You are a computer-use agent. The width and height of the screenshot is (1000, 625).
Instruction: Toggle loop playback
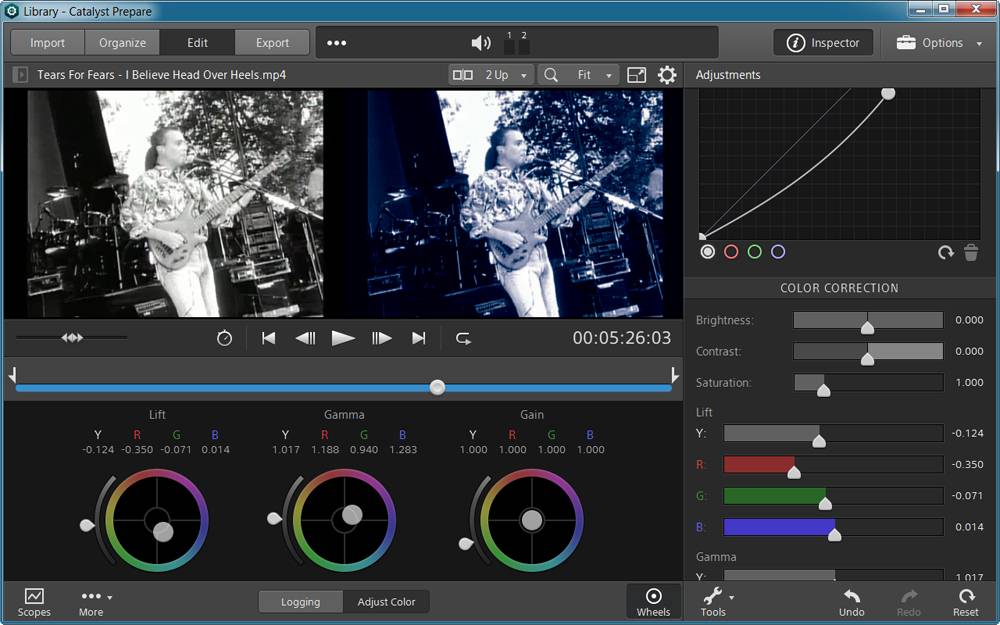pos(464,338)
